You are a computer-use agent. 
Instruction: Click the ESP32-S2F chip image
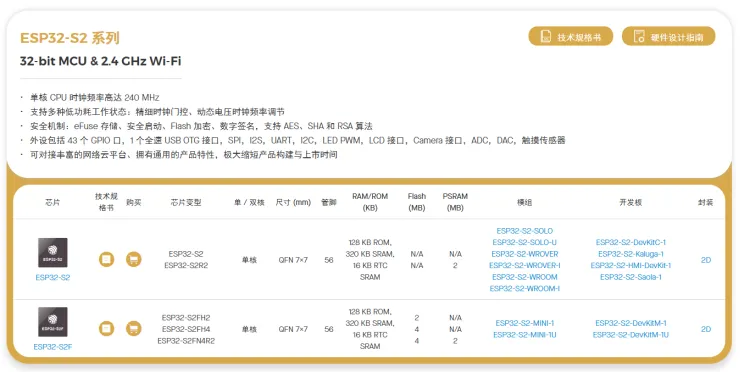[53, 322]
